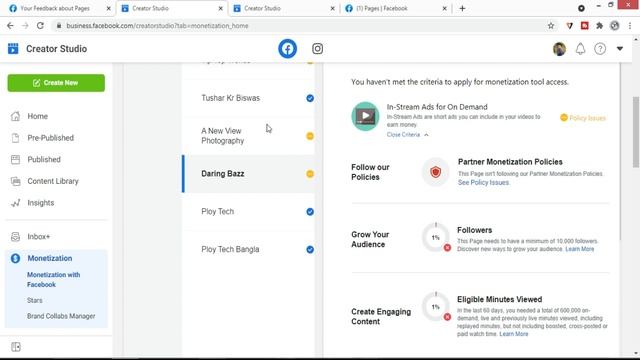Open the Stars submenu item
The width and height of the screenshot is (640, 360).
(x=35, y=300)
